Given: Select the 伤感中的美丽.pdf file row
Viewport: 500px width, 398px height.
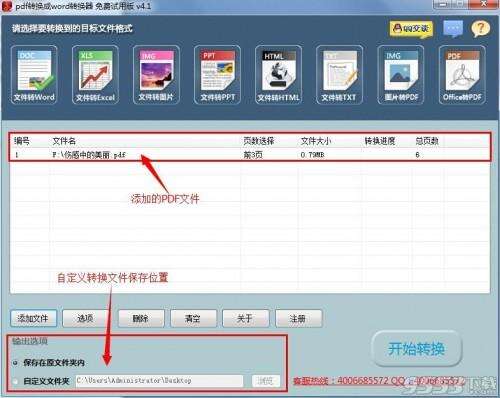Looking at the screenshot, I should (x=250, y=155).
